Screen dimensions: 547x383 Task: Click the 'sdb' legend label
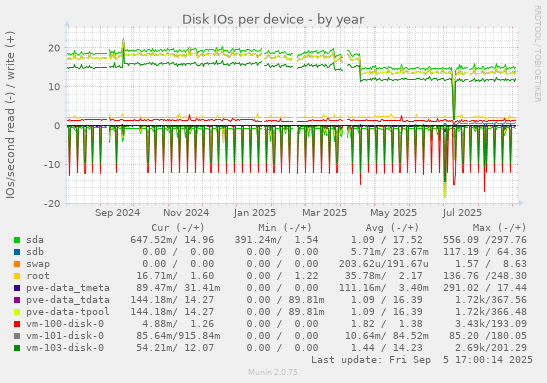pos(35,252)
